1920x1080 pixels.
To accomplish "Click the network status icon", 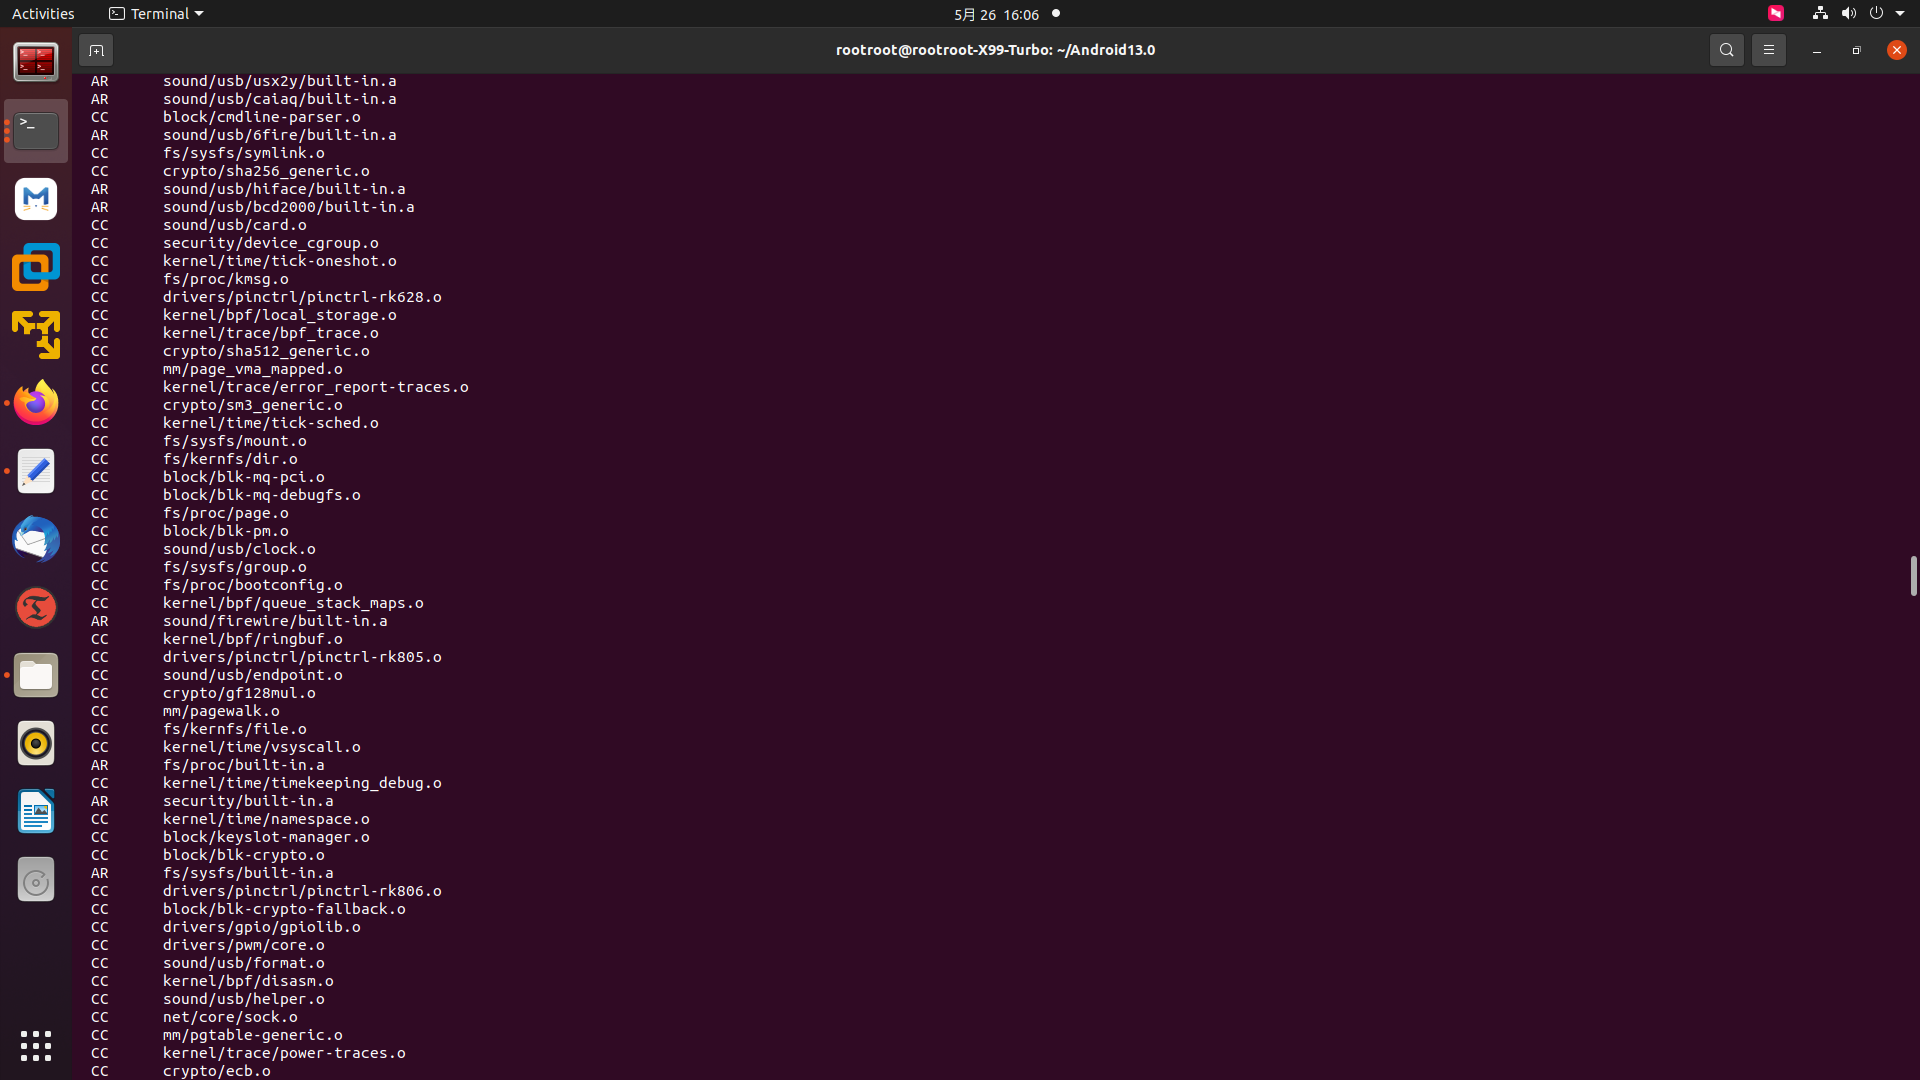I will click(1820, 14).
